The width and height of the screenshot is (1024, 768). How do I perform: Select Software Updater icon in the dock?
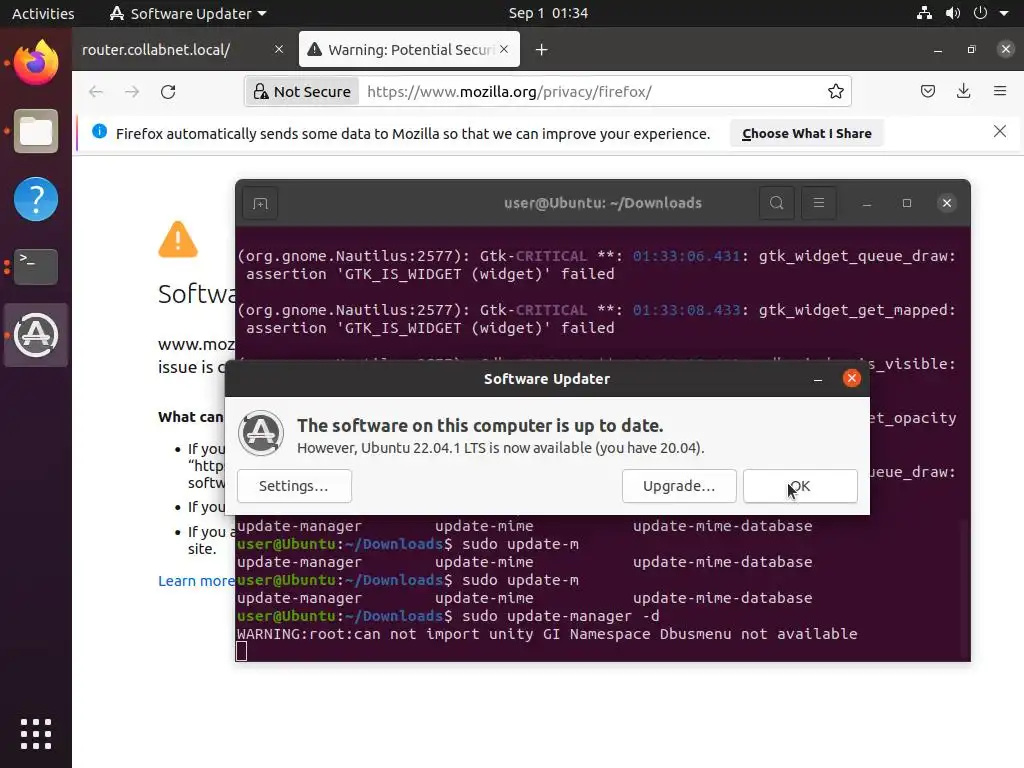pyautogui.click(x=36, y=335)
